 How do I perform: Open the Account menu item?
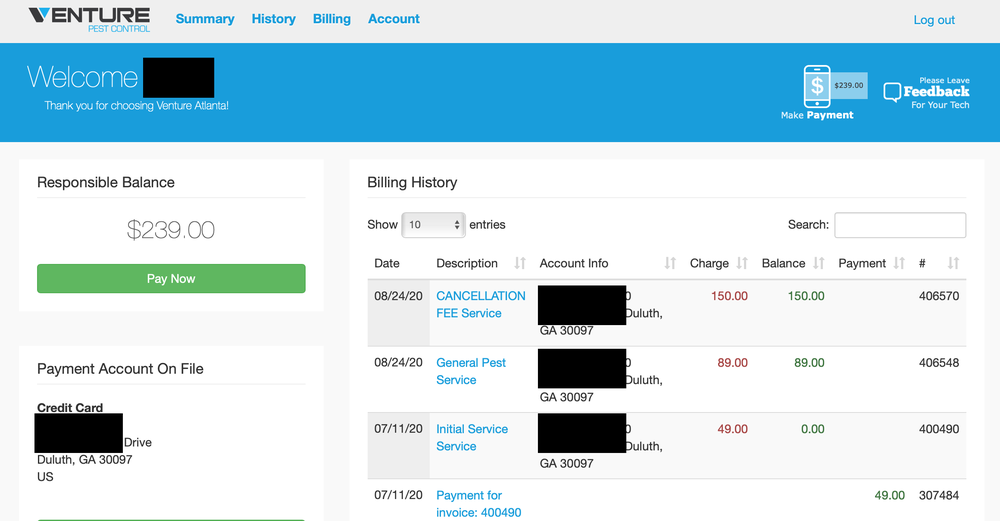394,19
